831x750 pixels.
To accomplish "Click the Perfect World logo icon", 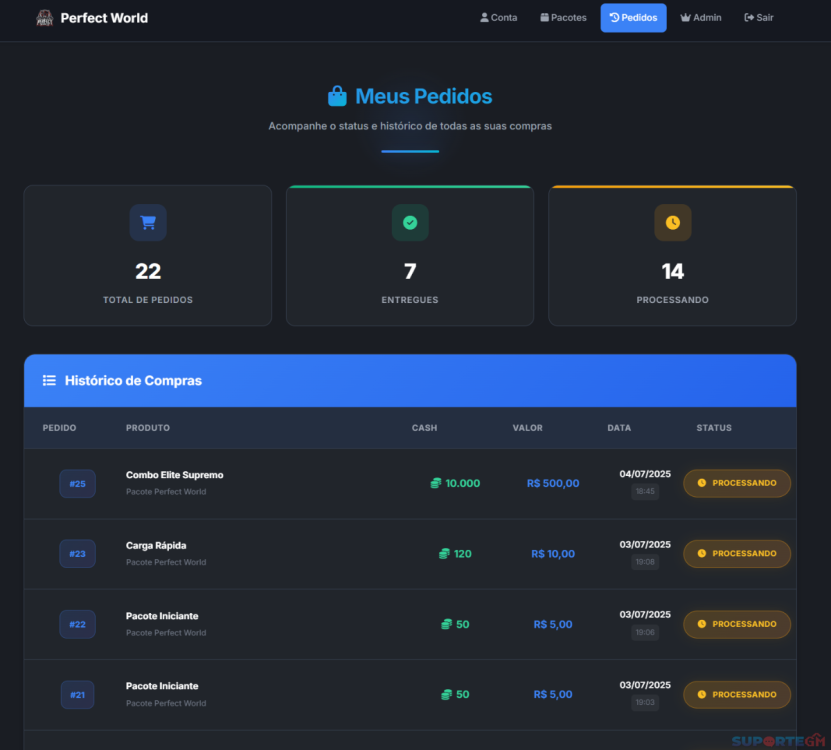I will point(44,18).
